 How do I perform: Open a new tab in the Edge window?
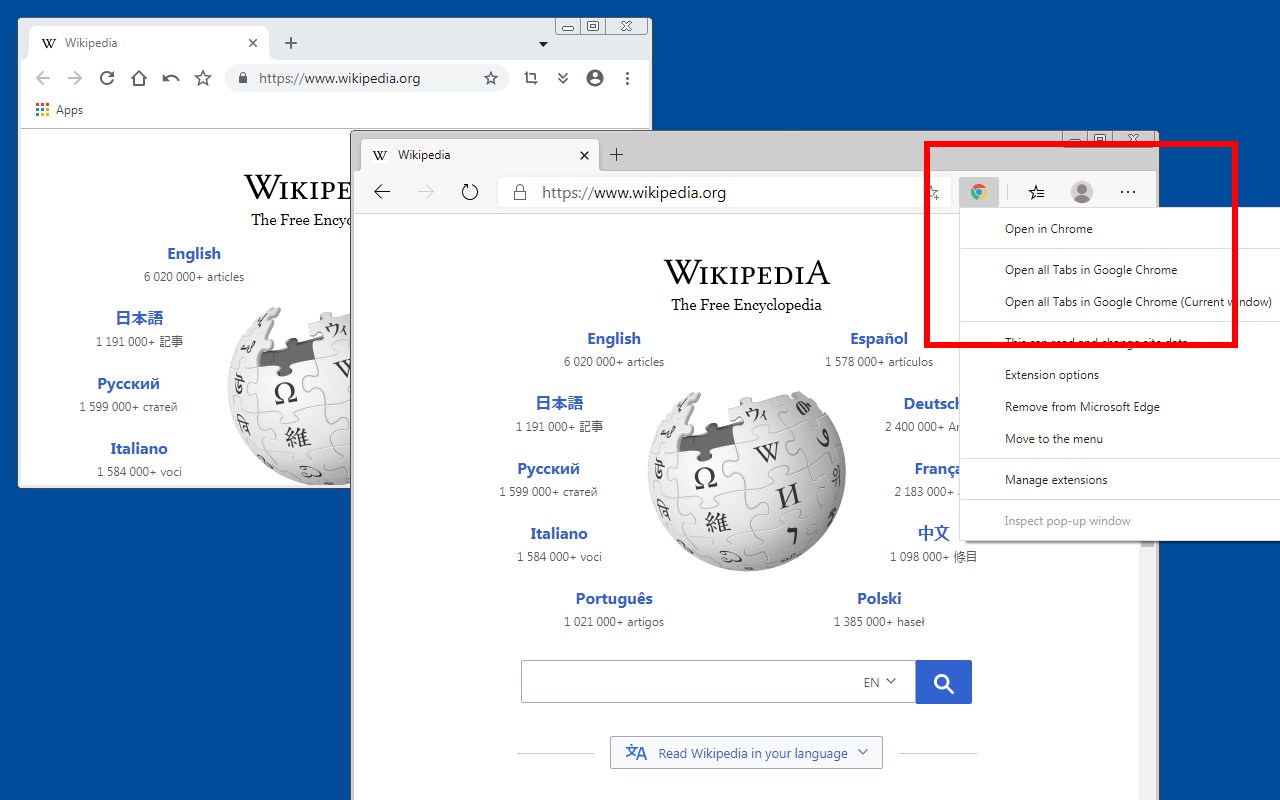tap(617, 155)
